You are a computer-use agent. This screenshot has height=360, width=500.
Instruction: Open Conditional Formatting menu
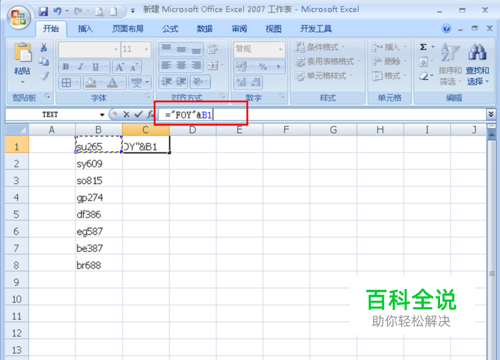click(x=320, y=47)
